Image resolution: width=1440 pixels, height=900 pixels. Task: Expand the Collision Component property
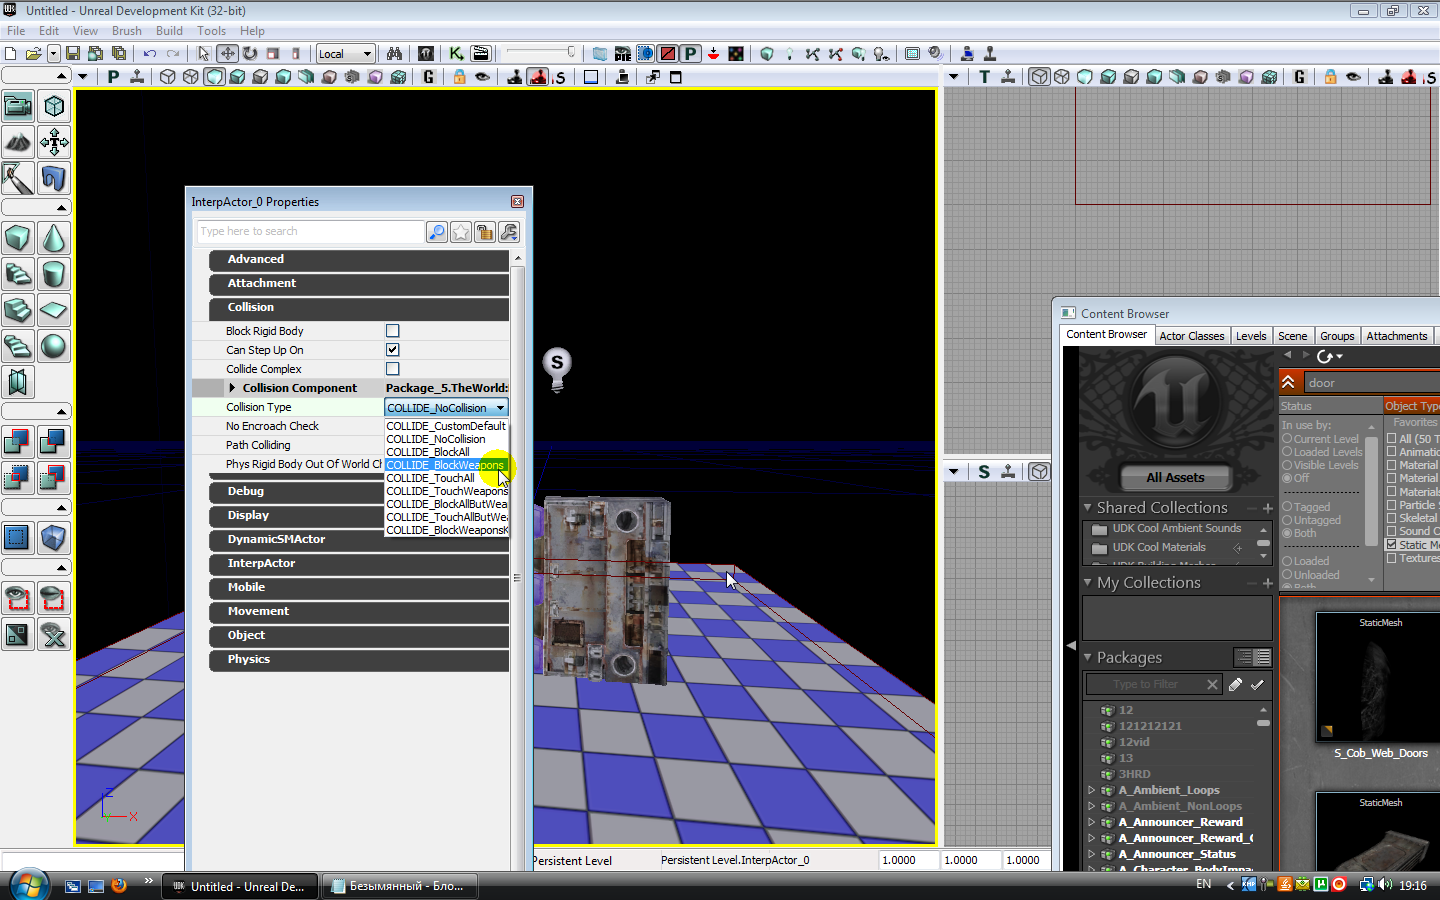233,388
